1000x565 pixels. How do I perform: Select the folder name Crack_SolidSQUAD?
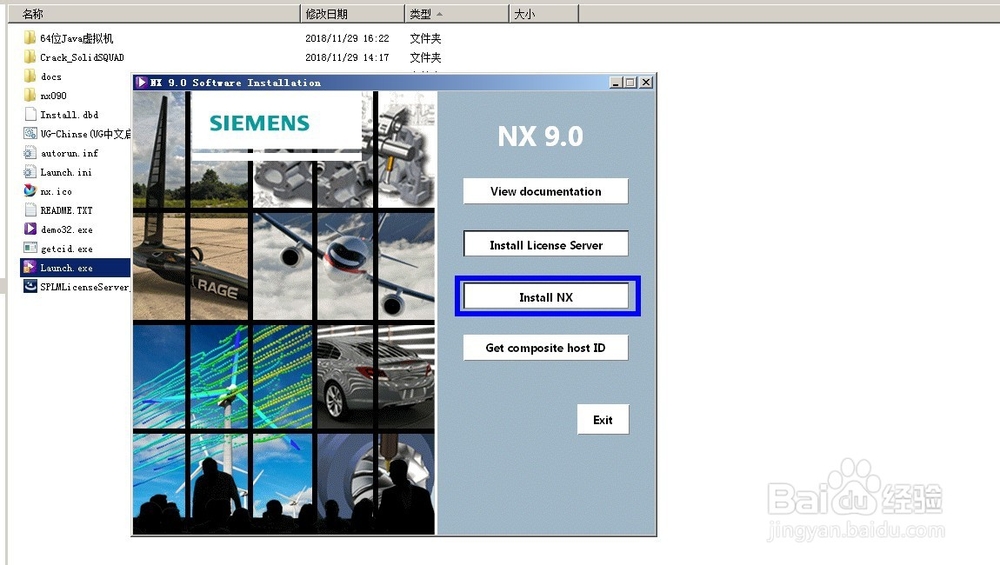[x=82, y=57]
